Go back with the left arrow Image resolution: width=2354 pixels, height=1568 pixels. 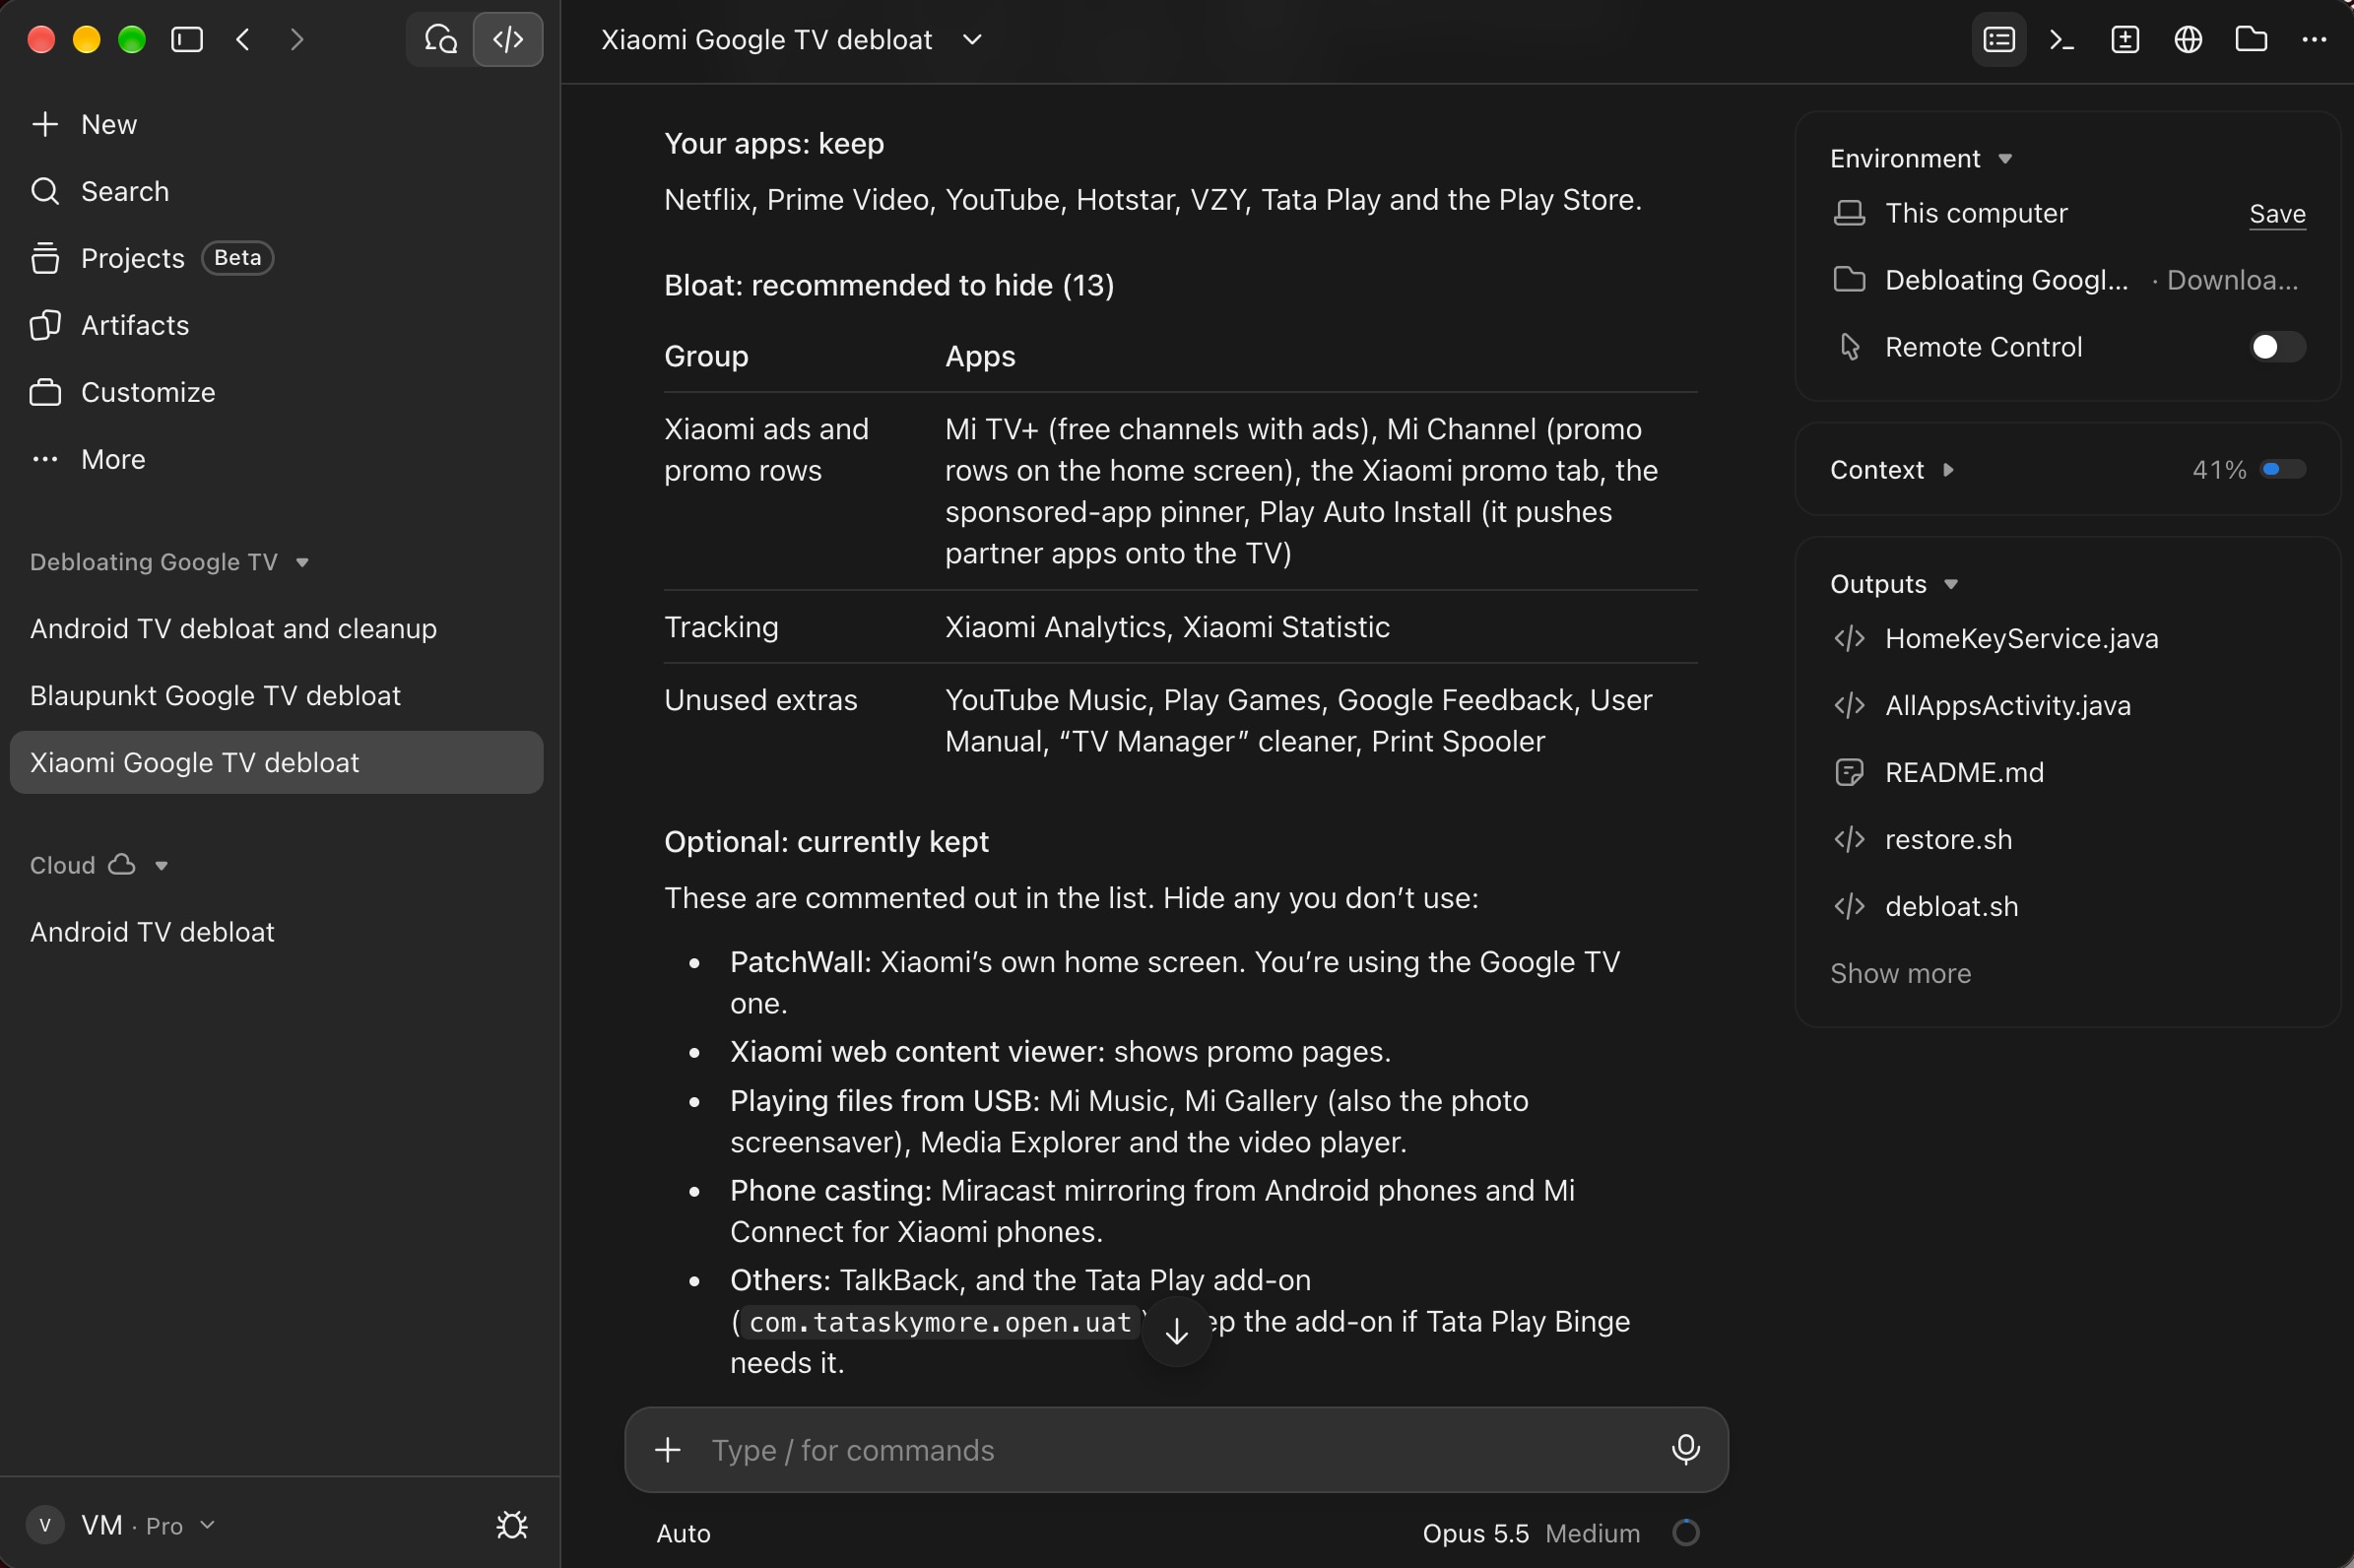pyautogui.click(x=243, y=40)
